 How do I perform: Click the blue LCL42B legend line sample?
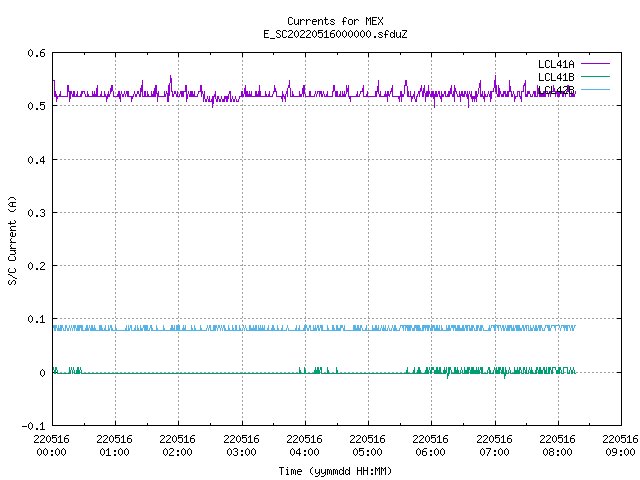point(595,89)
